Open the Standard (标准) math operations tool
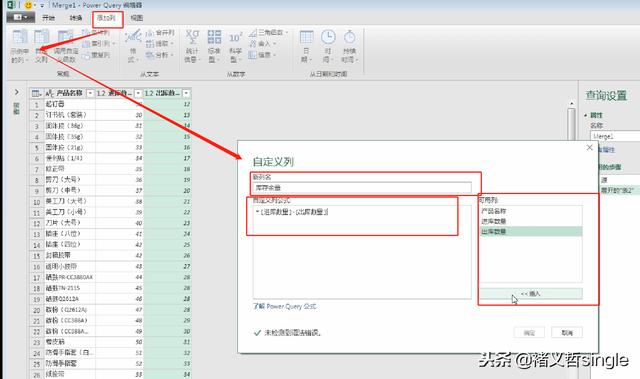Image resolution: width=640 pixels, height=379 pixels. point(214,46)
